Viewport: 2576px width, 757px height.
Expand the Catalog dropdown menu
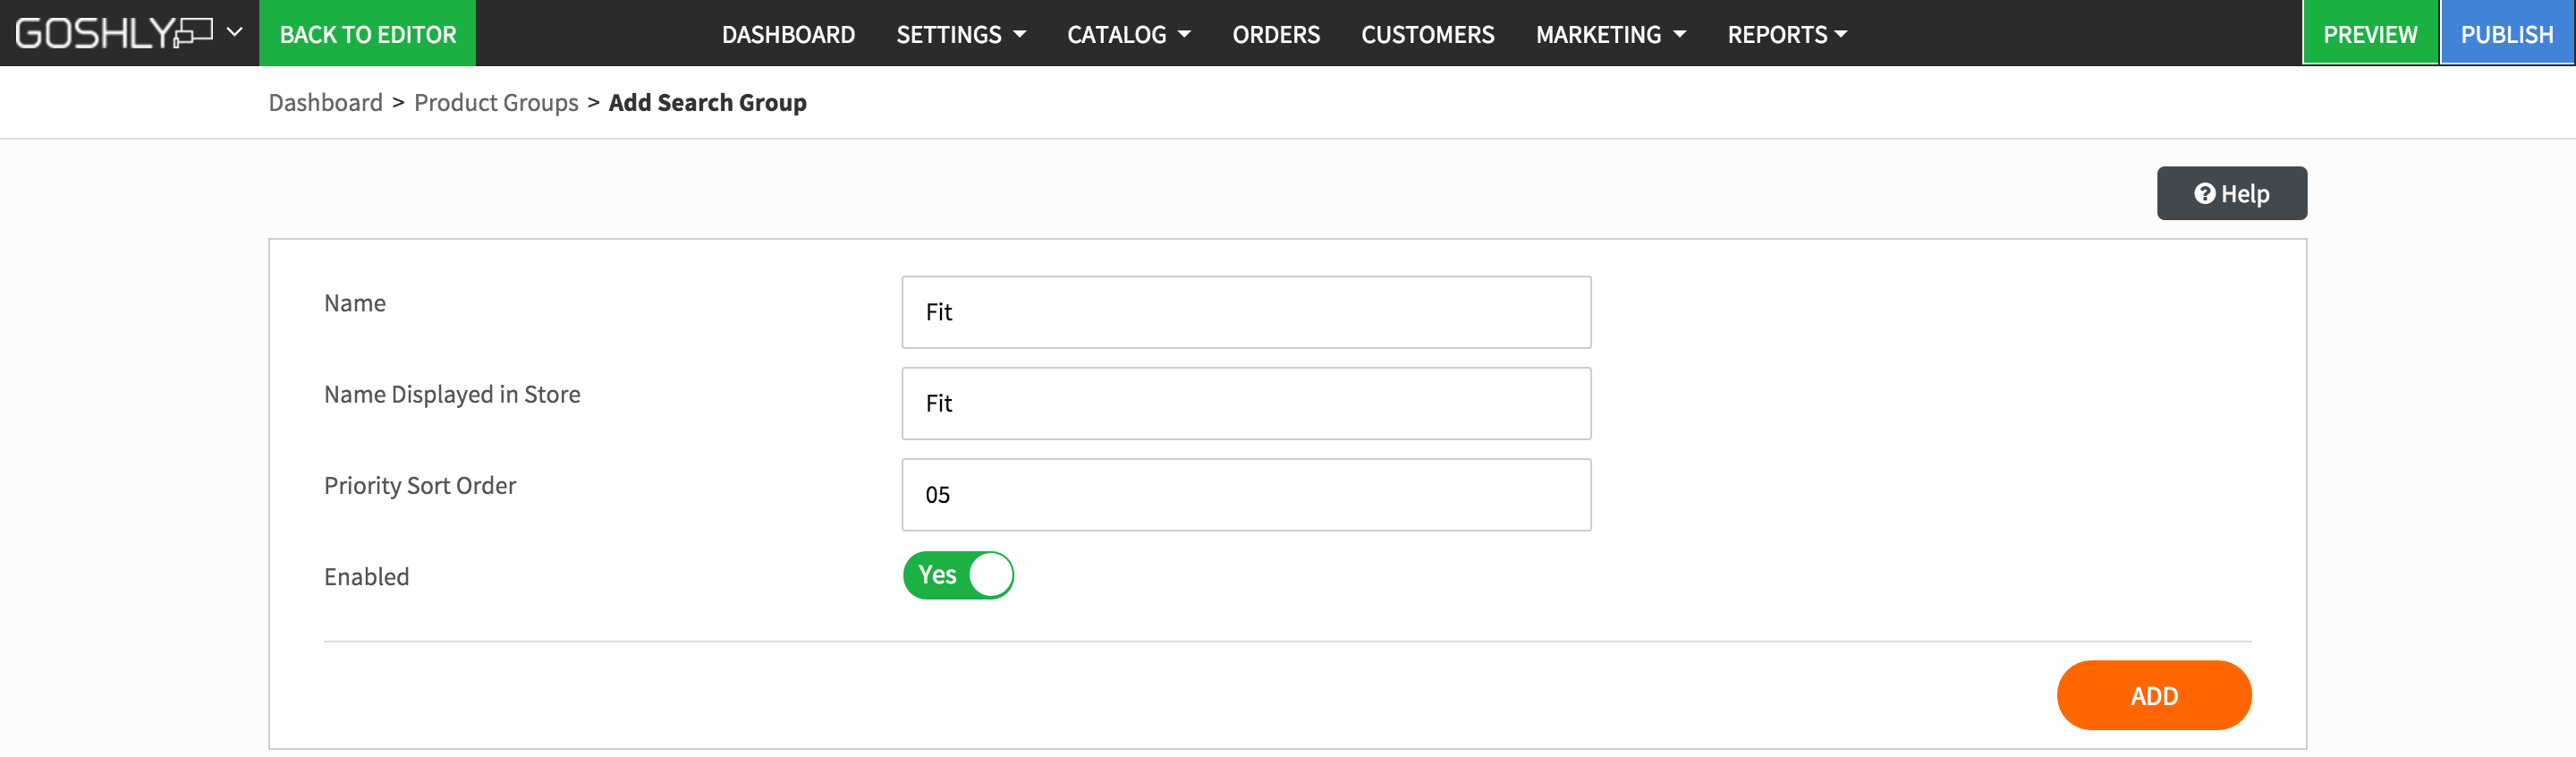[1128, 34]
